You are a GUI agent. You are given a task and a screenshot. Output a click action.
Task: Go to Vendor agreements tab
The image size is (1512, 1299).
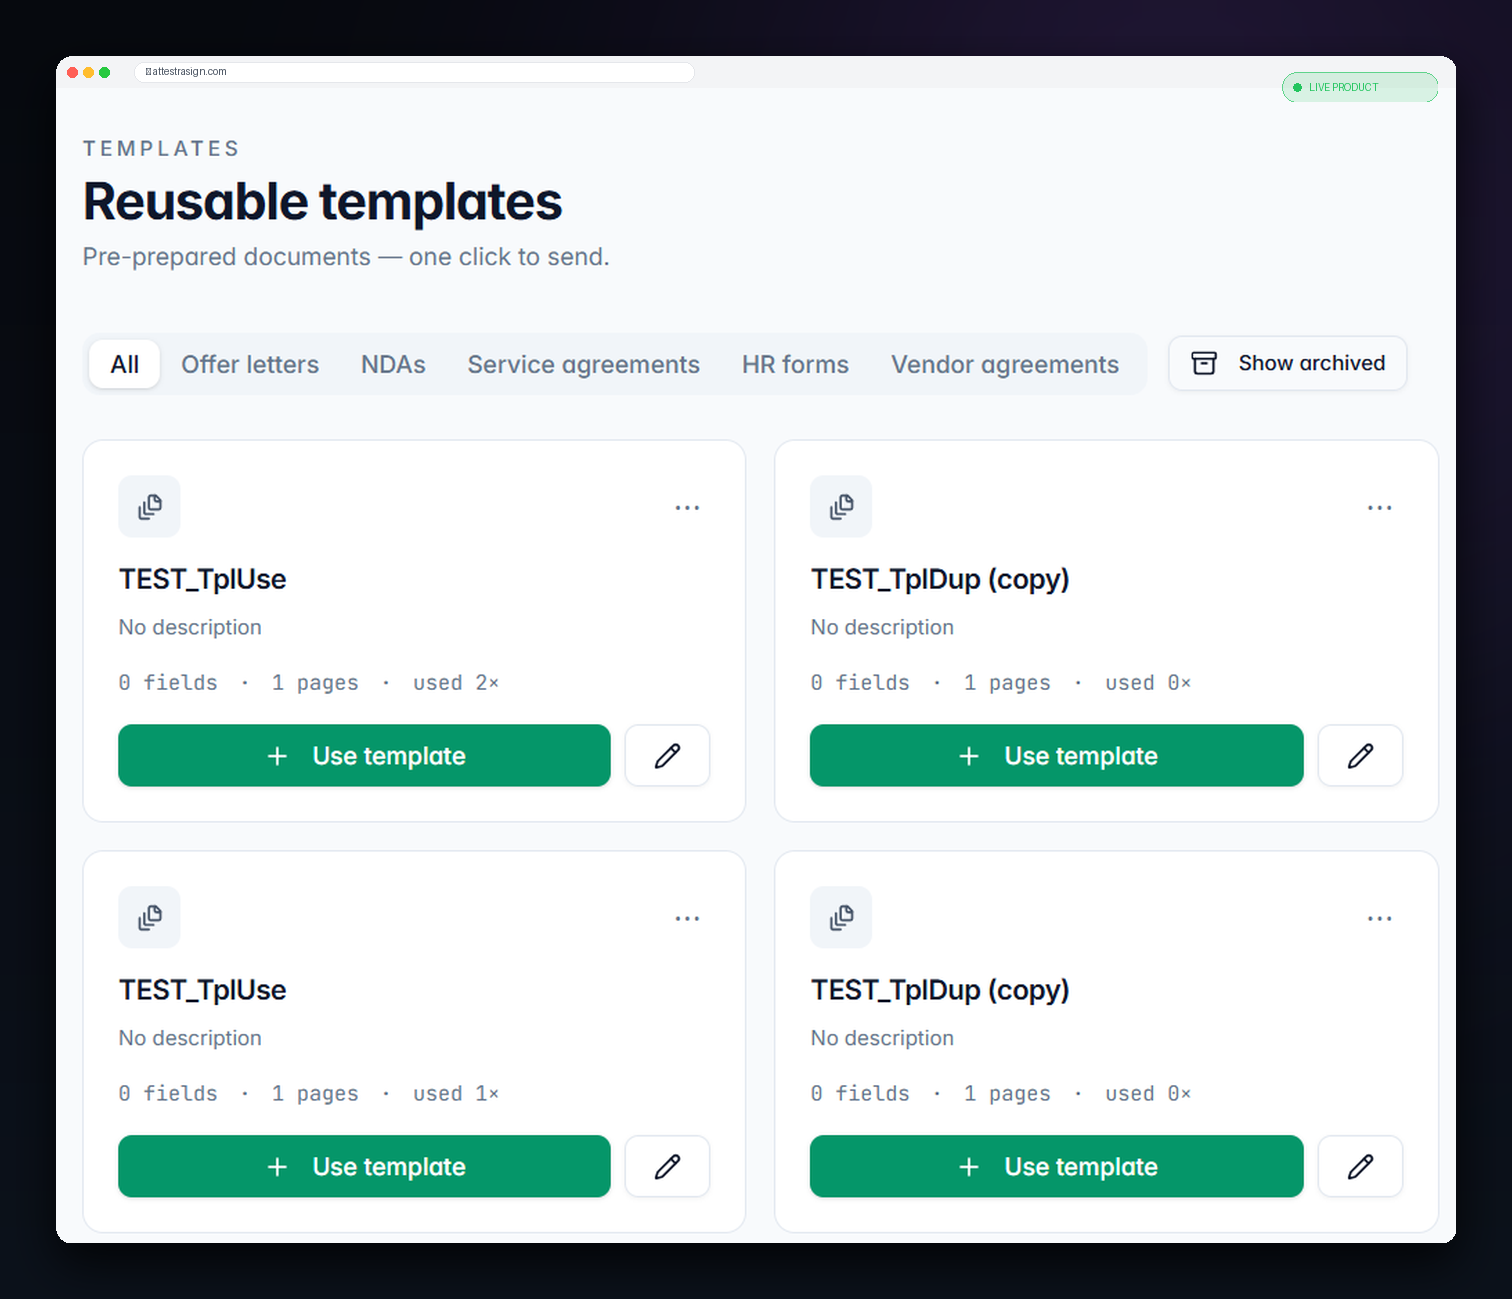pyautogui.click(x=1005, y=364)
